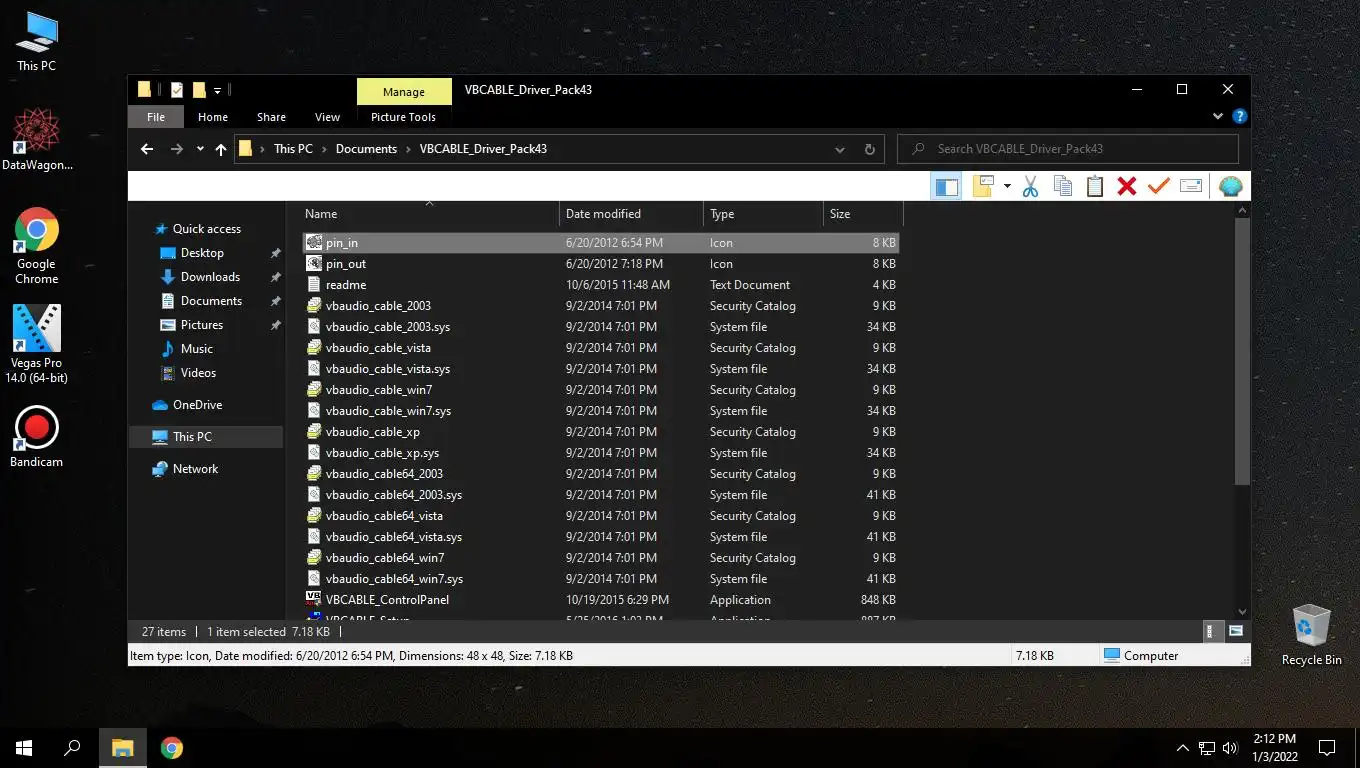
Task: Select Quick access in navigation pane
Action: click(x=206, y=229)
